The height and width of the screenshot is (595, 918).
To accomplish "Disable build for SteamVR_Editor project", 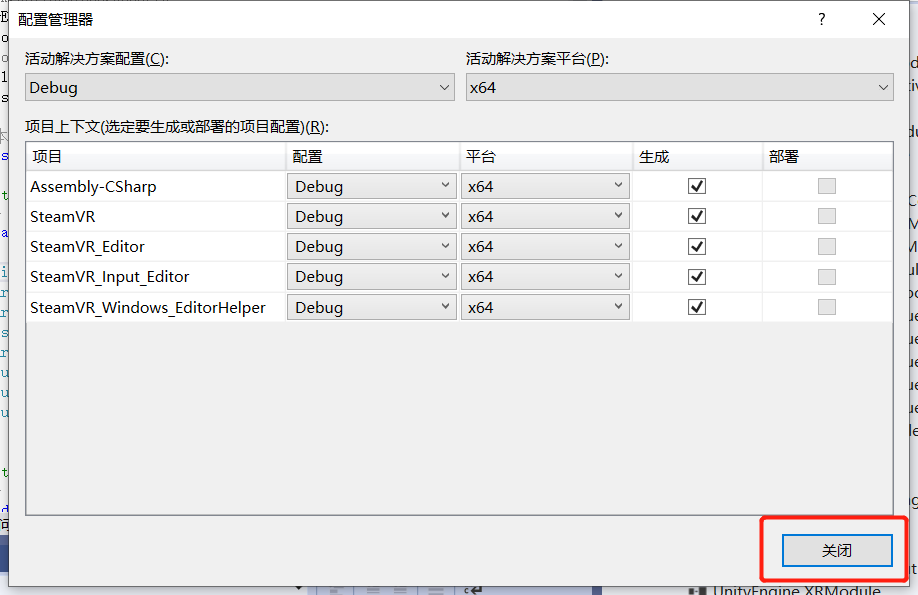I will point(697,246).
